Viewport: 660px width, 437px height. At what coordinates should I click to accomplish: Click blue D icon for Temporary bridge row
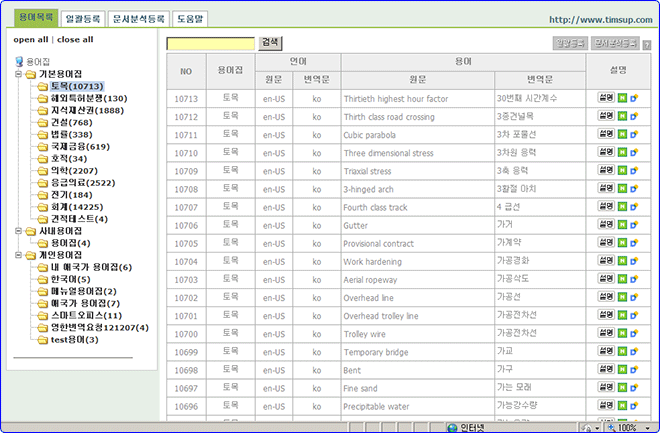point(633,352)
